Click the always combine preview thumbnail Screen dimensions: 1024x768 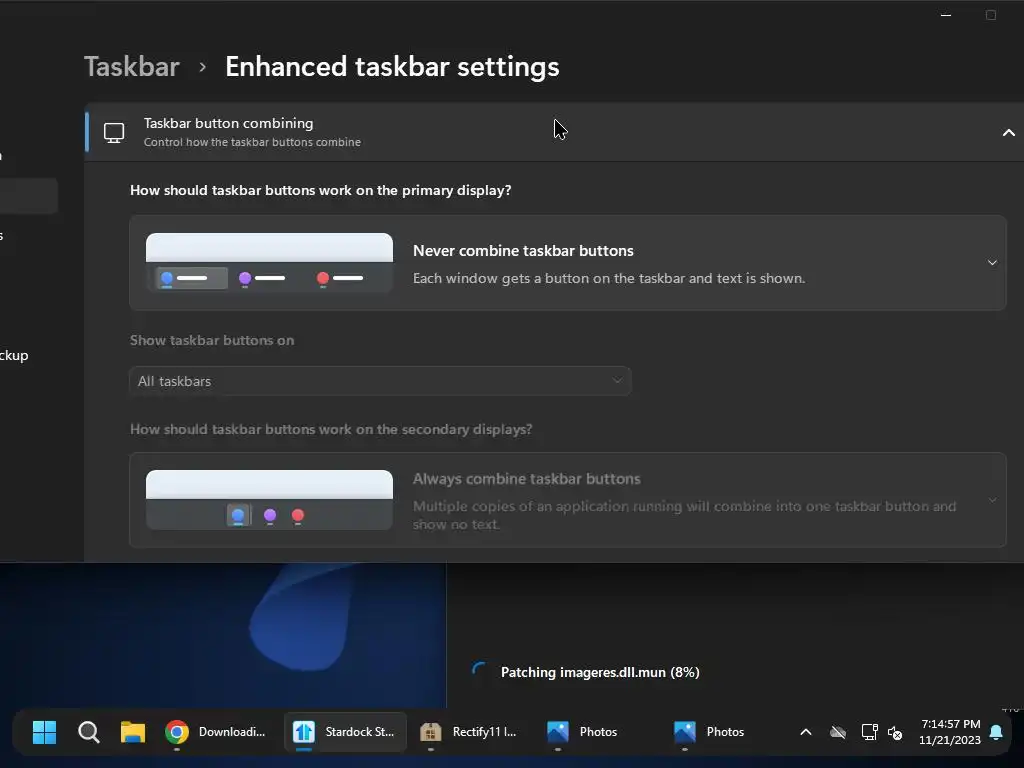click(269, 500)
